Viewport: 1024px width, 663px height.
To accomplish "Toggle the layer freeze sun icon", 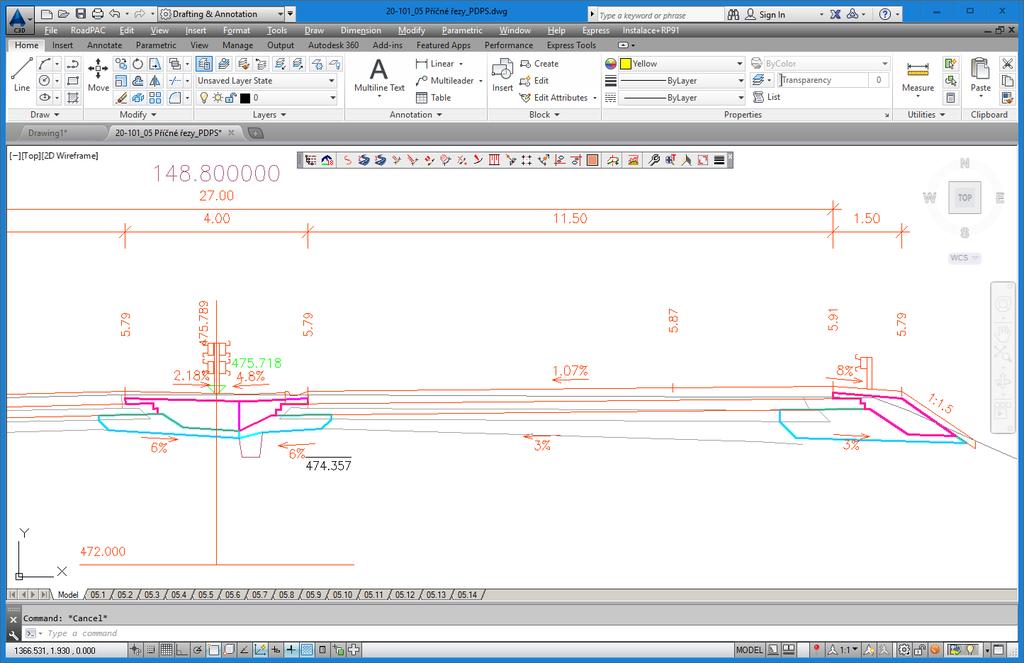I will point(217,98).
